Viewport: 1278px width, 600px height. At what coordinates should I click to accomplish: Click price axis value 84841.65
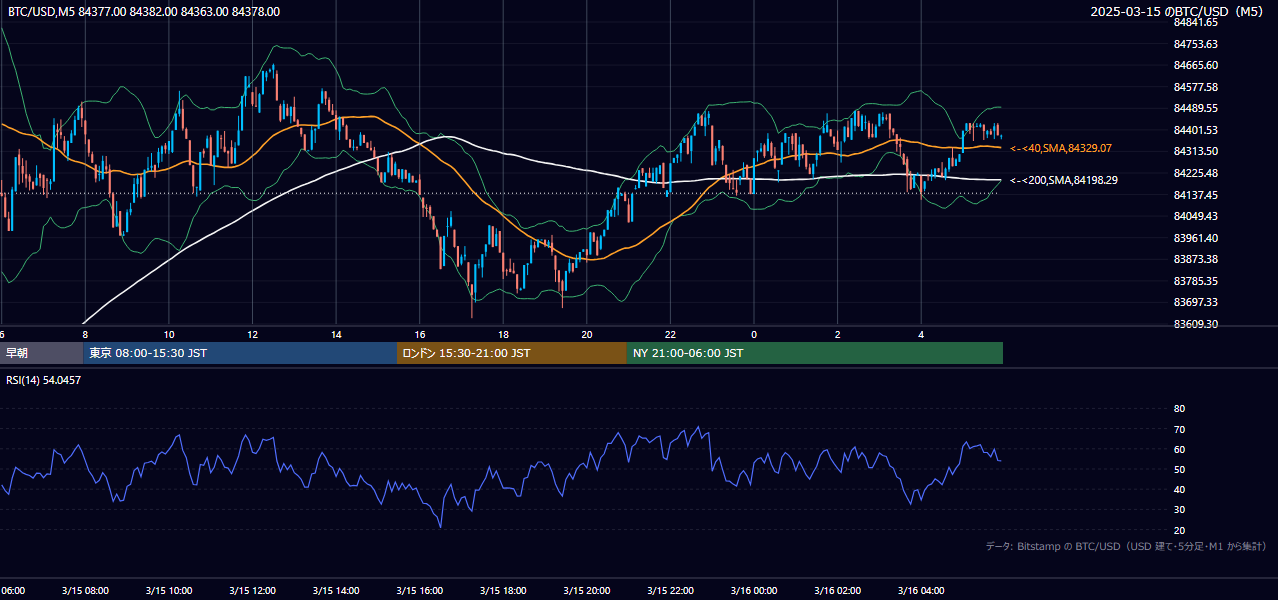click(1195, 22)
